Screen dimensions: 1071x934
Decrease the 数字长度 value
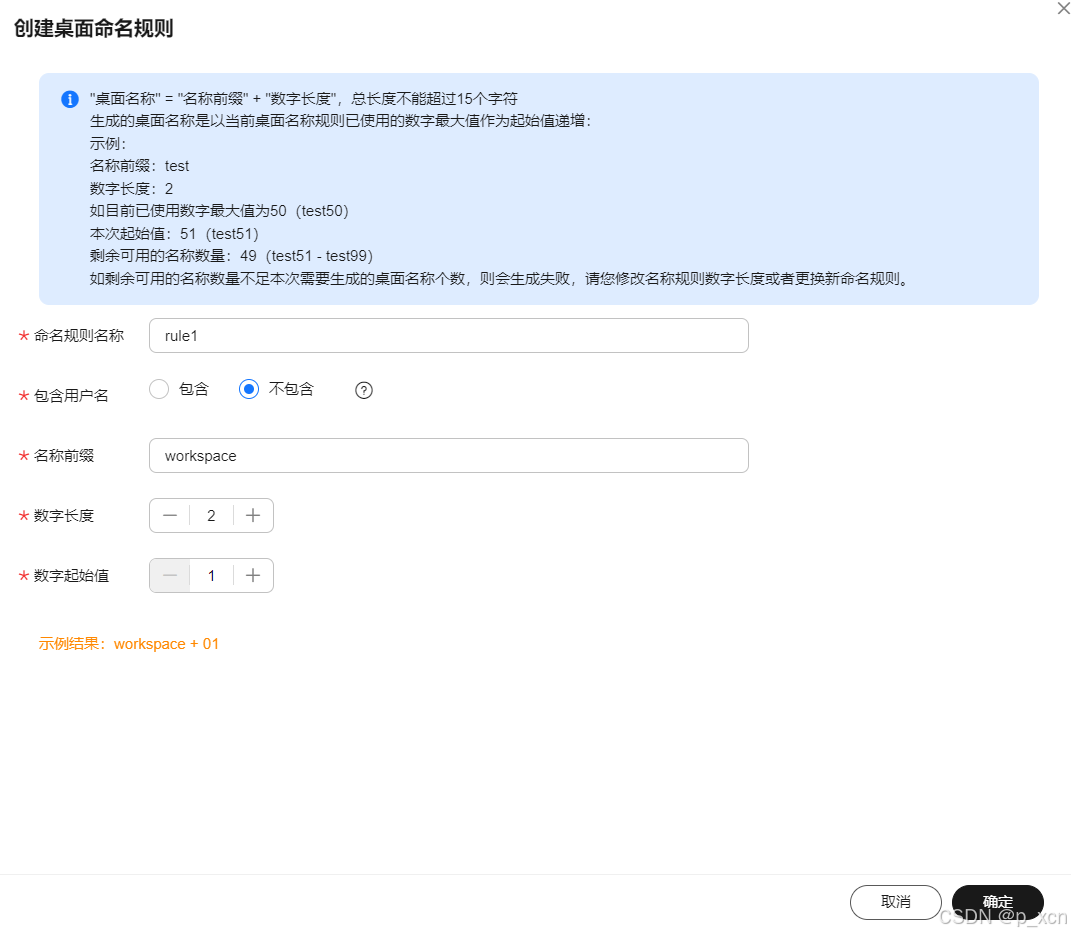[x=170, y=515]
